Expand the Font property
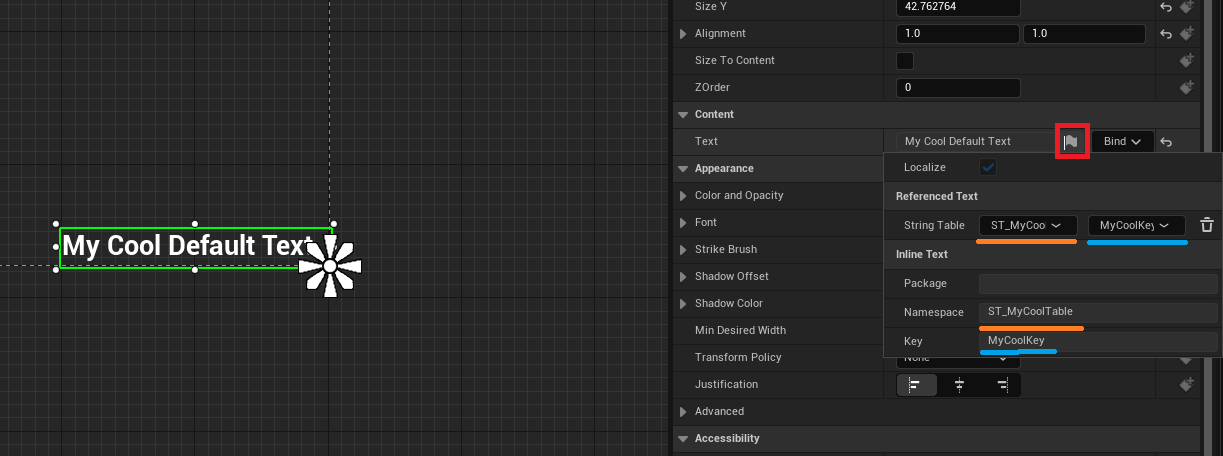 [684, 223]
